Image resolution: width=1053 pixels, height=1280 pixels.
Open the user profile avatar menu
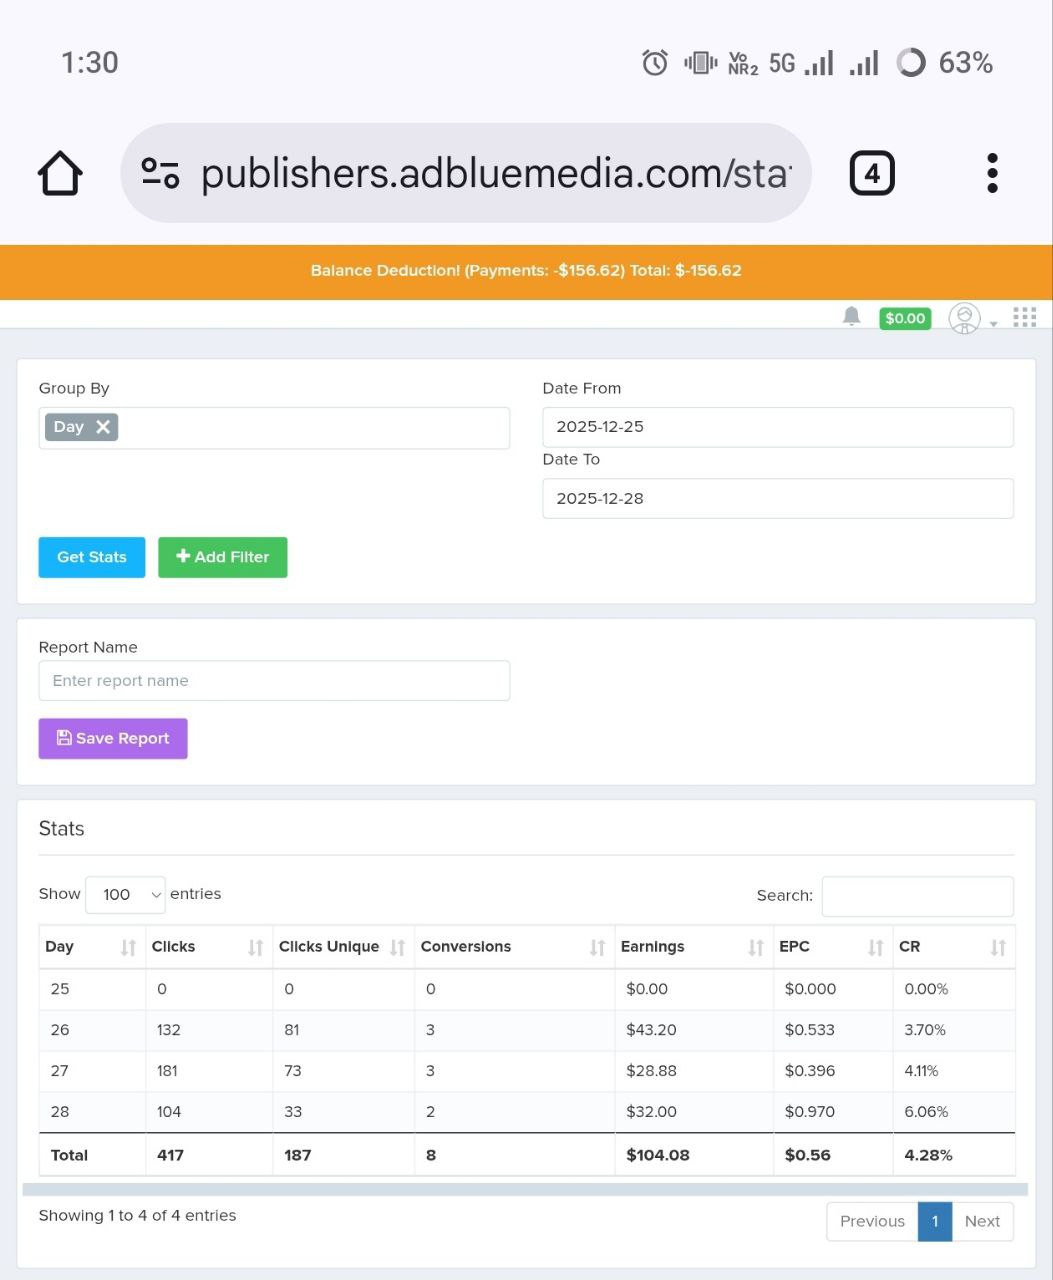(965, 318)
